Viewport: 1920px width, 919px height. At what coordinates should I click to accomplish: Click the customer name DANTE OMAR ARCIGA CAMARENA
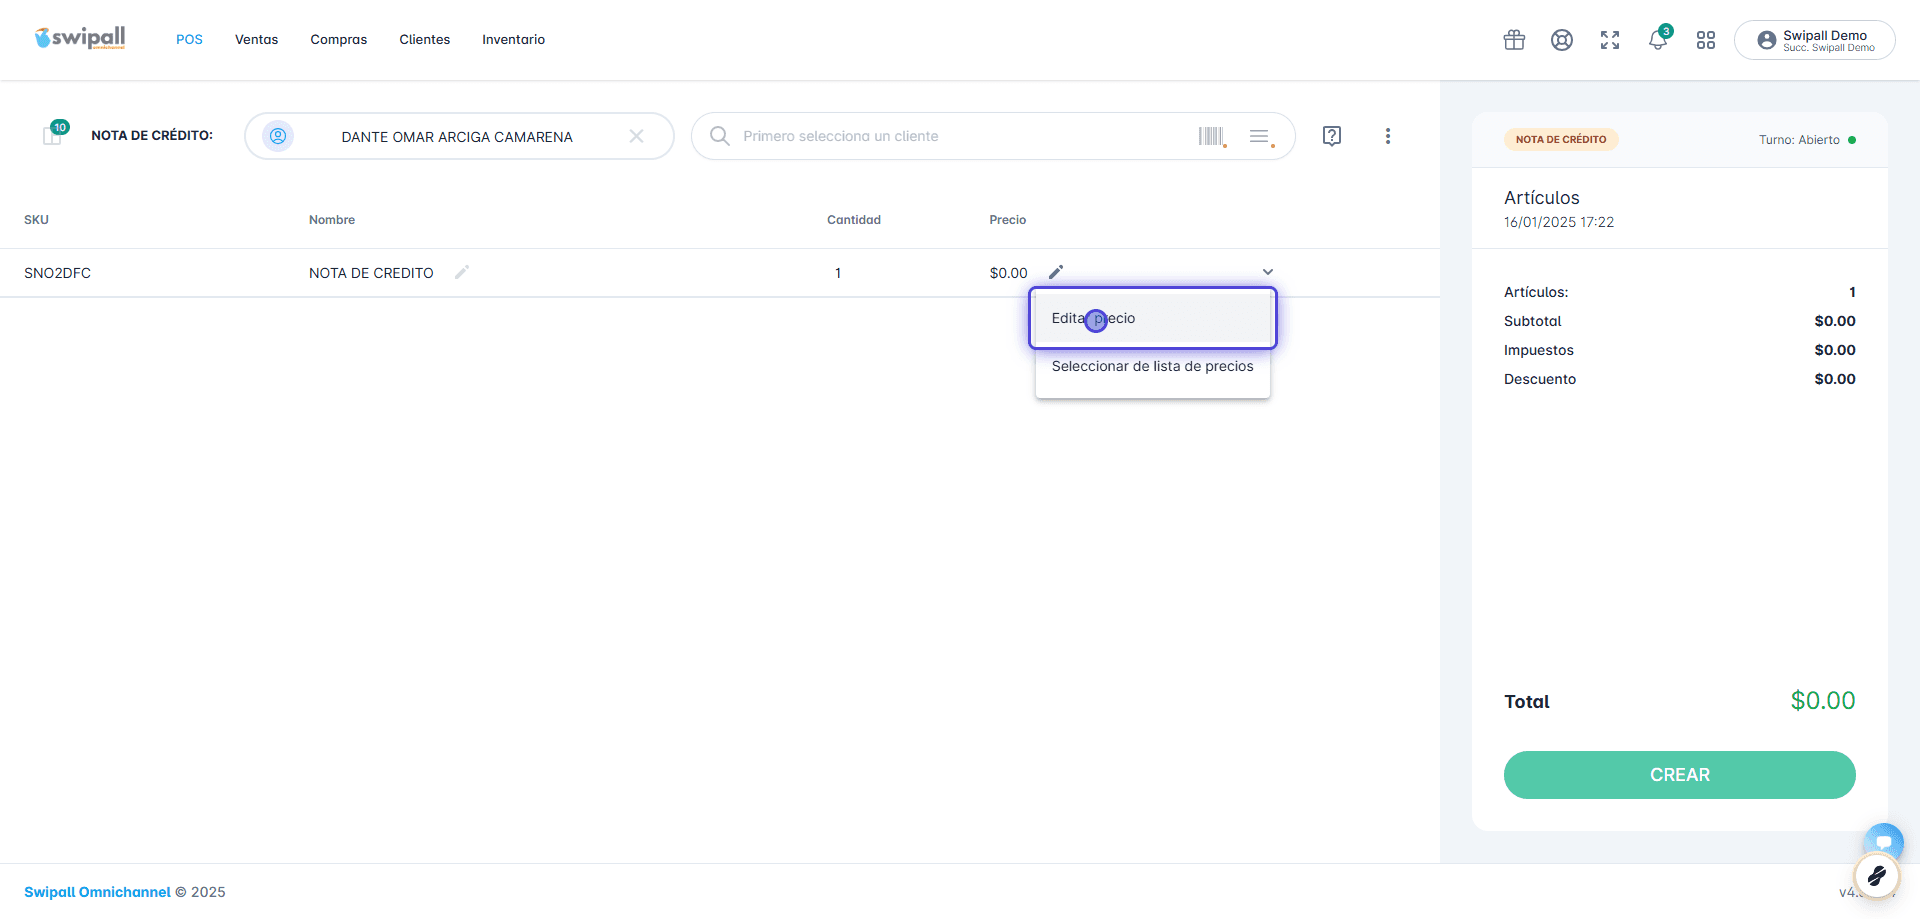coord(457,137)
